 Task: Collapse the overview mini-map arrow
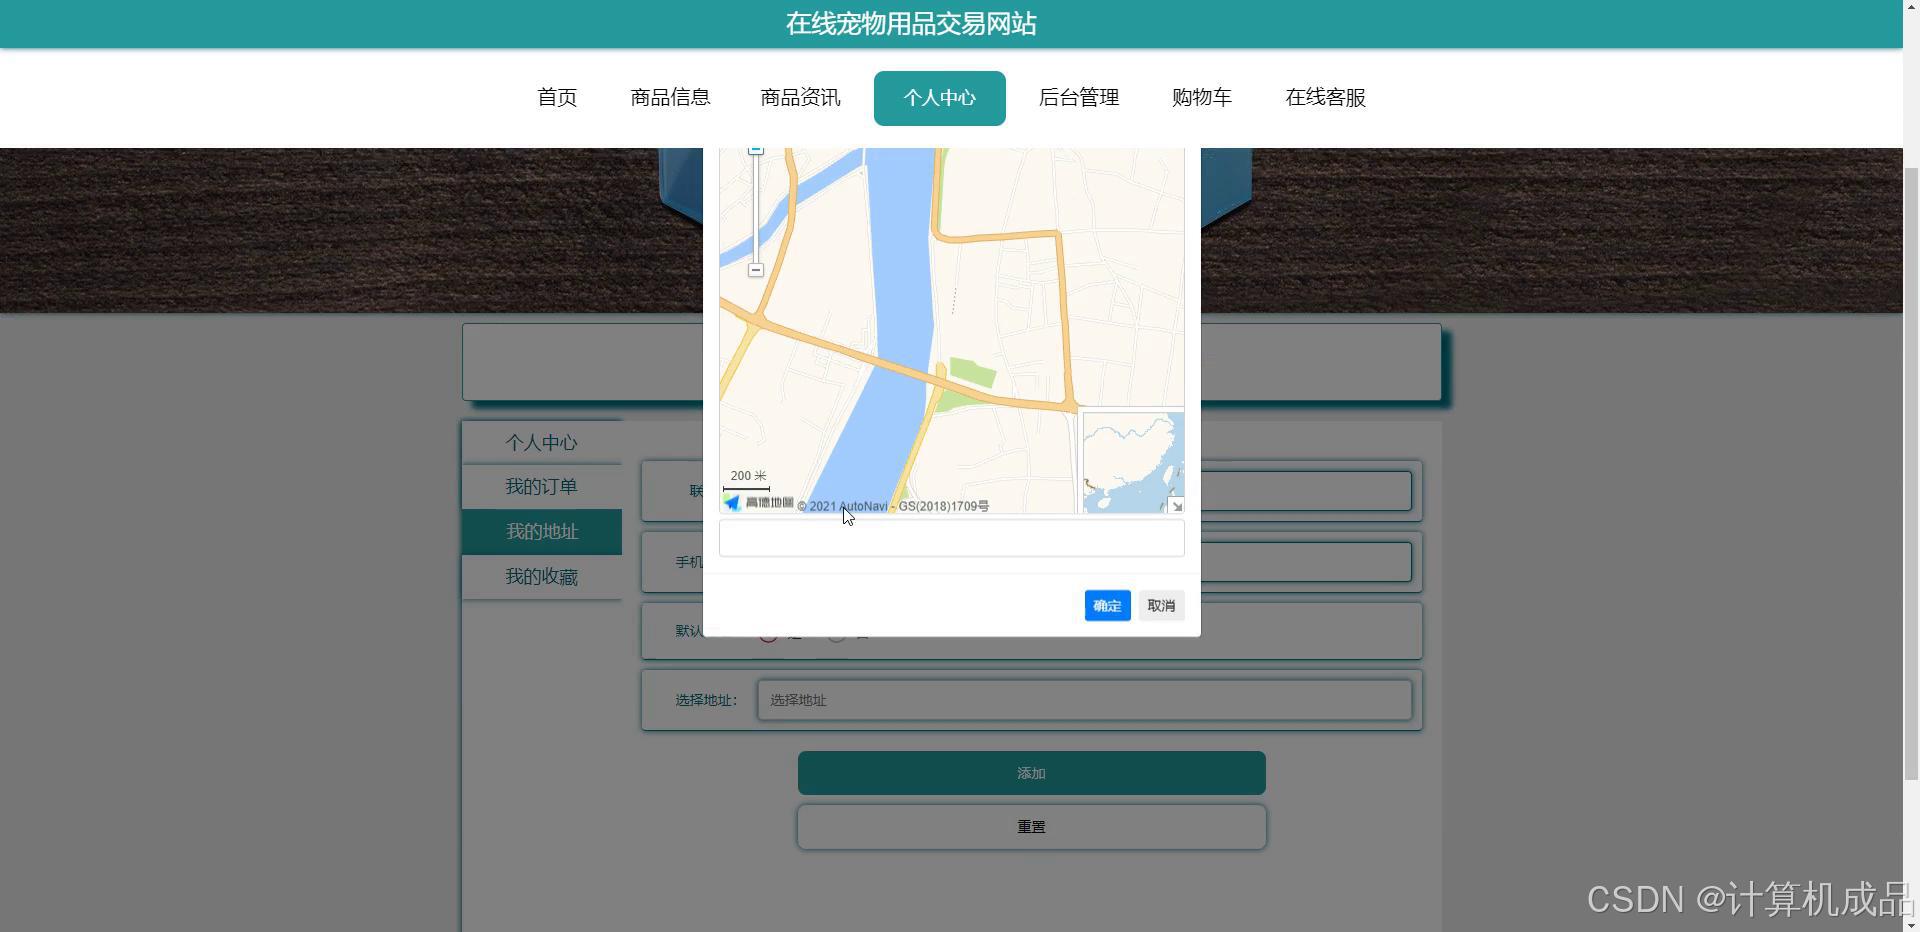pos(1176,505)
